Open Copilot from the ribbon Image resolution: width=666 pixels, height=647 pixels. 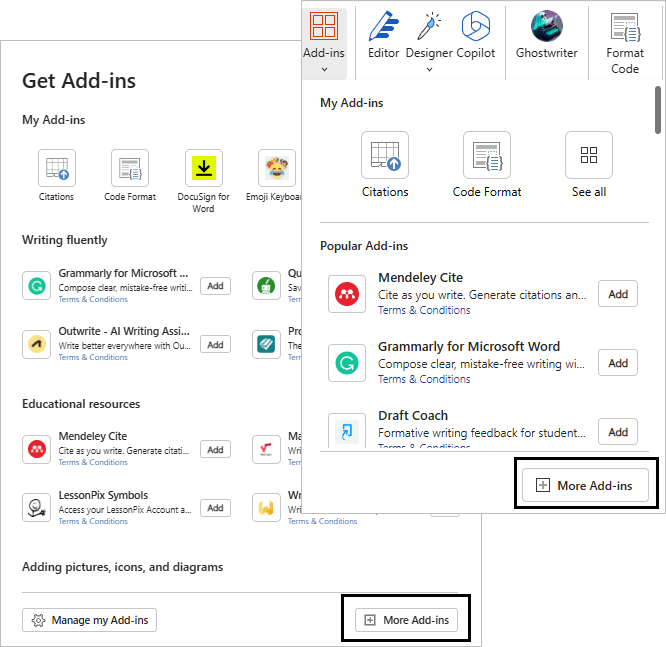(x=476, y=35)
